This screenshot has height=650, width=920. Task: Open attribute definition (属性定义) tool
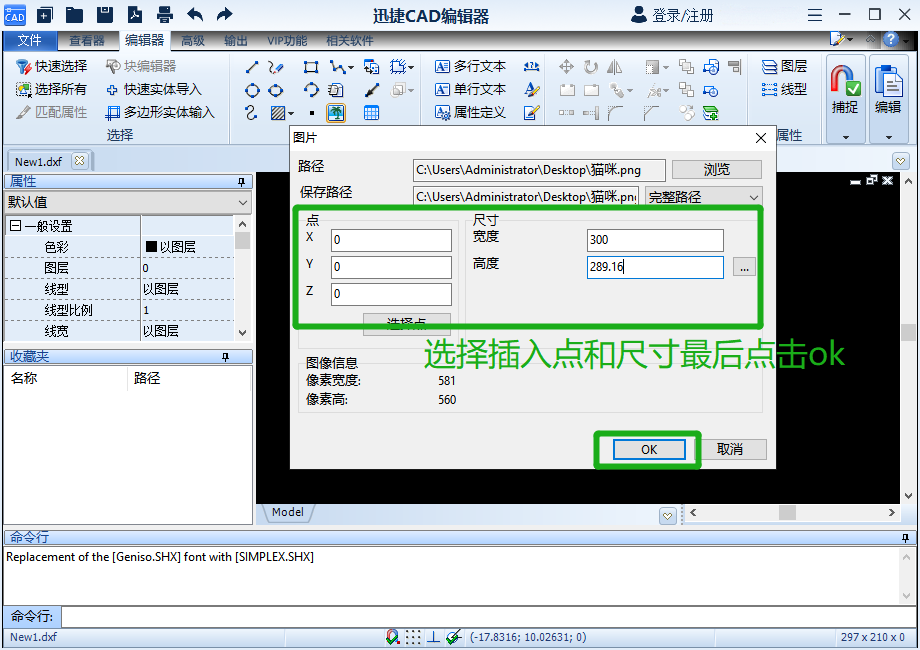click(x=471, y=112)
